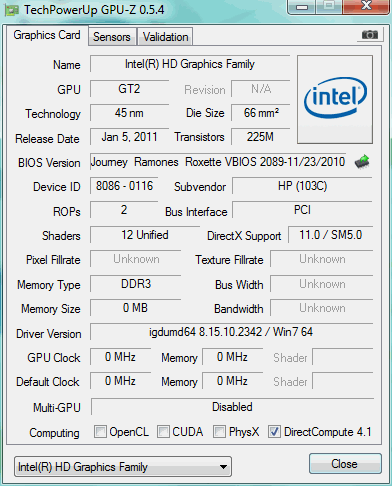Toggle the CUDA checkbox
Viewport: 392px width, 486px height.
pyautogui.click(x=163, y=432)
